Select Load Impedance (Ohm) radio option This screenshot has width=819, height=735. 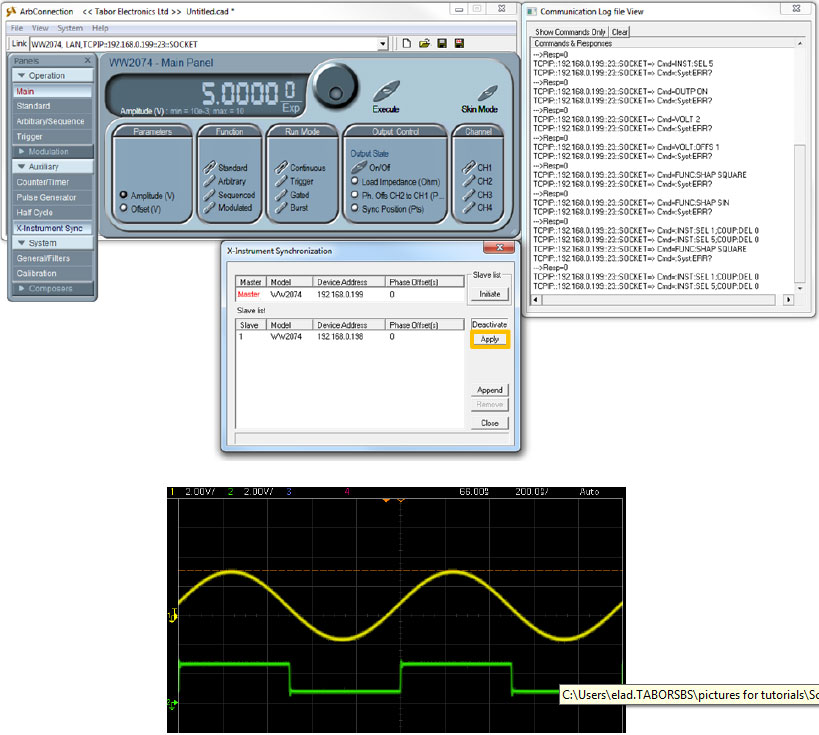pos(354,182)
